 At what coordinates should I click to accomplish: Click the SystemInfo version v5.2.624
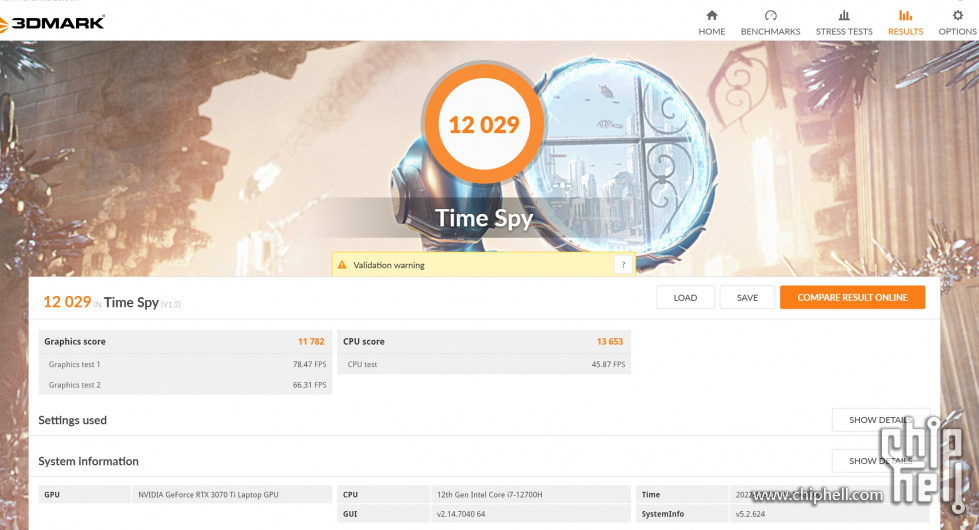(750, 514)
